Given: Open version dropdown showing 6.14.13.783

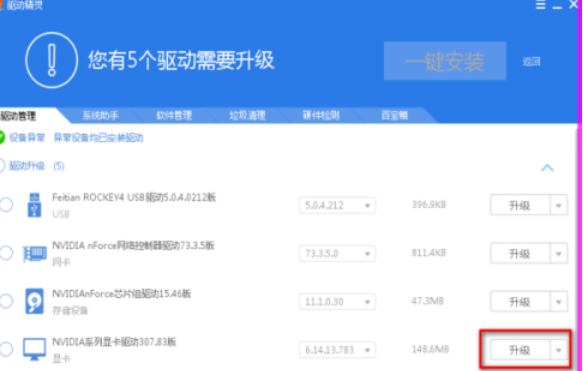Looking at the screenshot, I should (x=337, y=350).
